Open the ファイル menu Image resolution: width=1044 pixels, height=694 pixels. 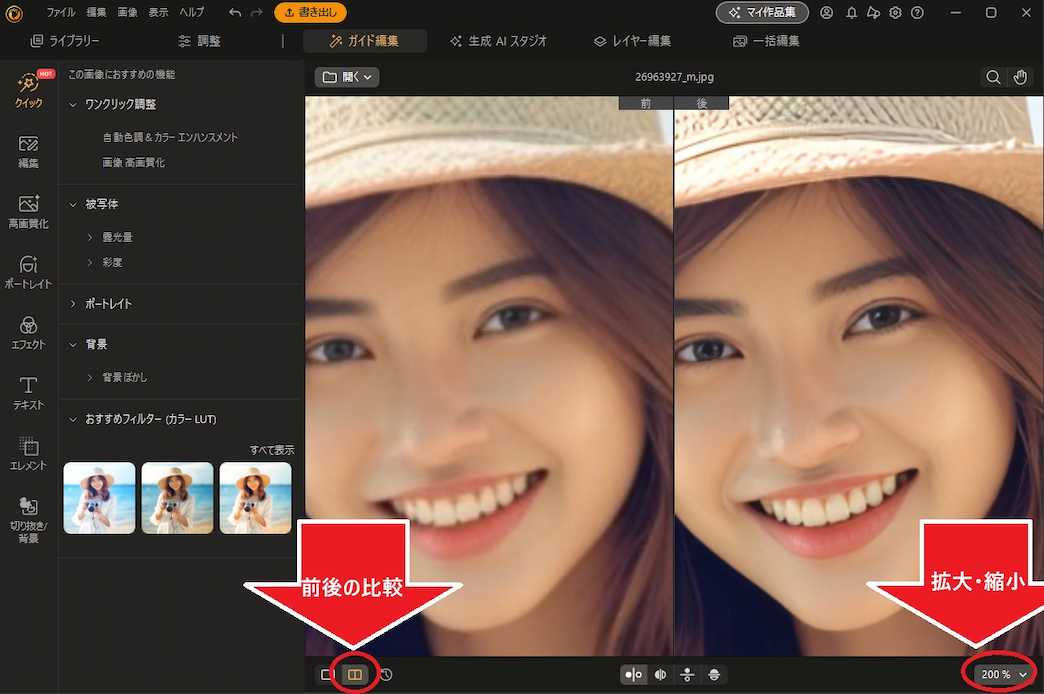pyautogui.click(x=63, y=12)
